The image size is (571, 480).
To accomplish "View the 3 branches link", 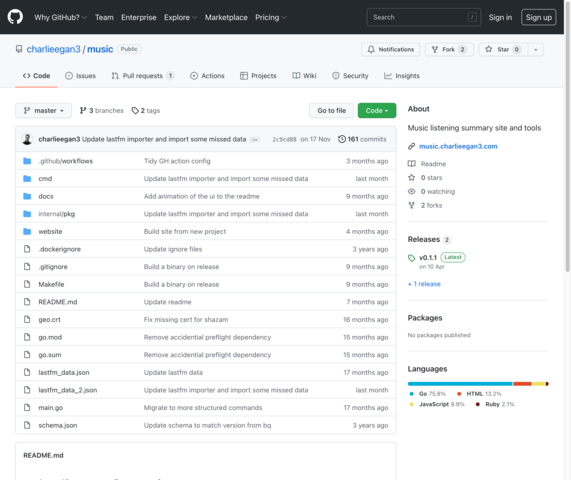I will (x=102, y=110).
